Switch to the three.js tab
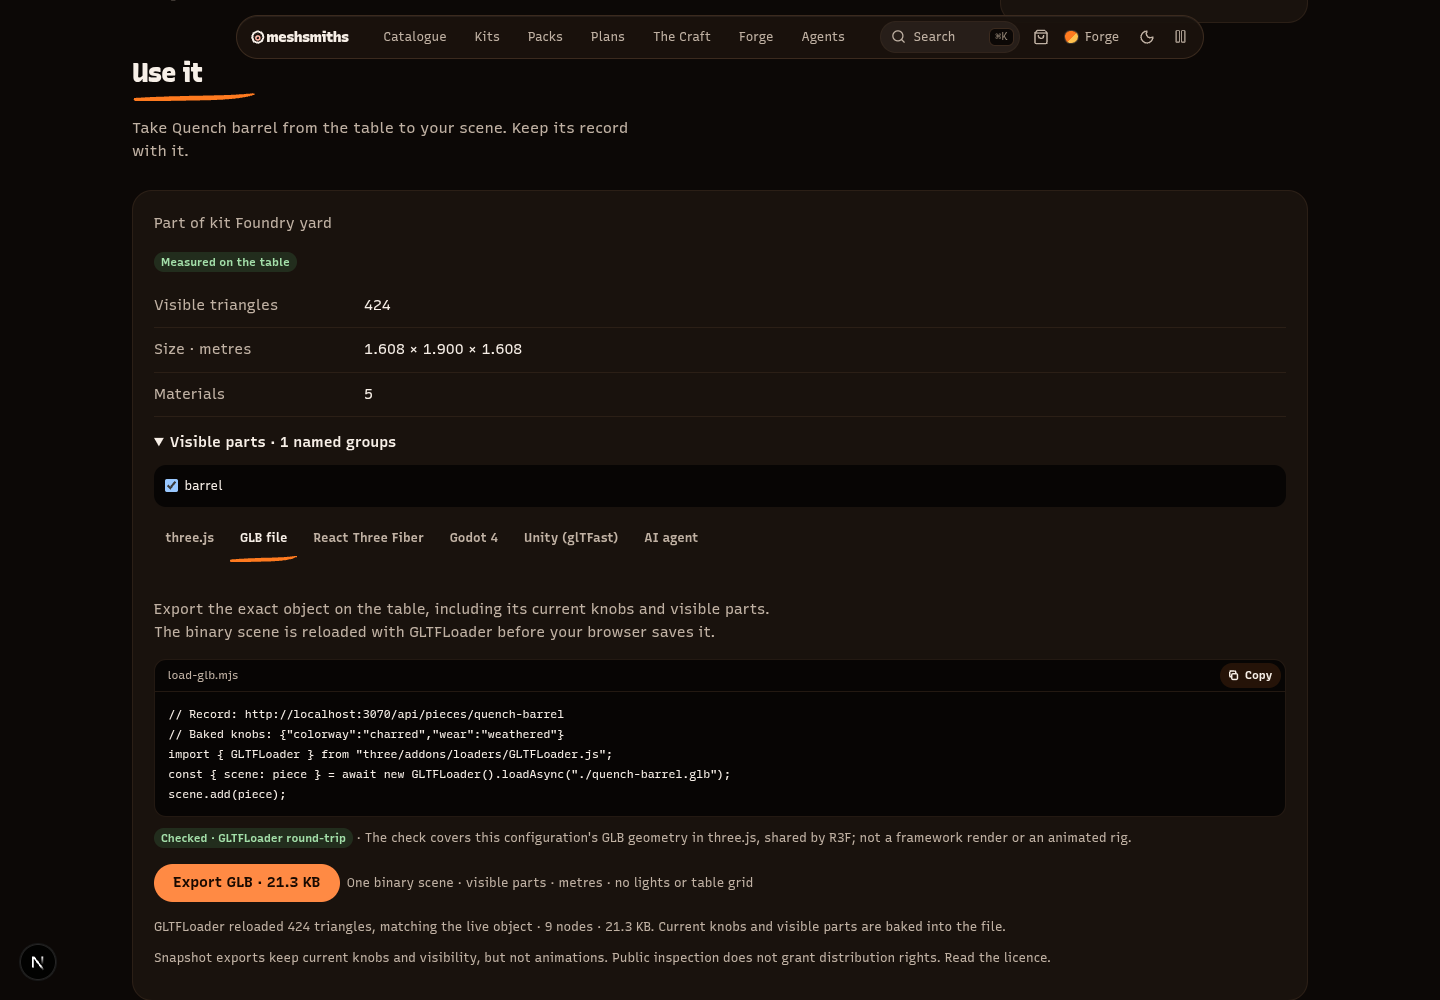1440x1000 pixels. (190, 538)
